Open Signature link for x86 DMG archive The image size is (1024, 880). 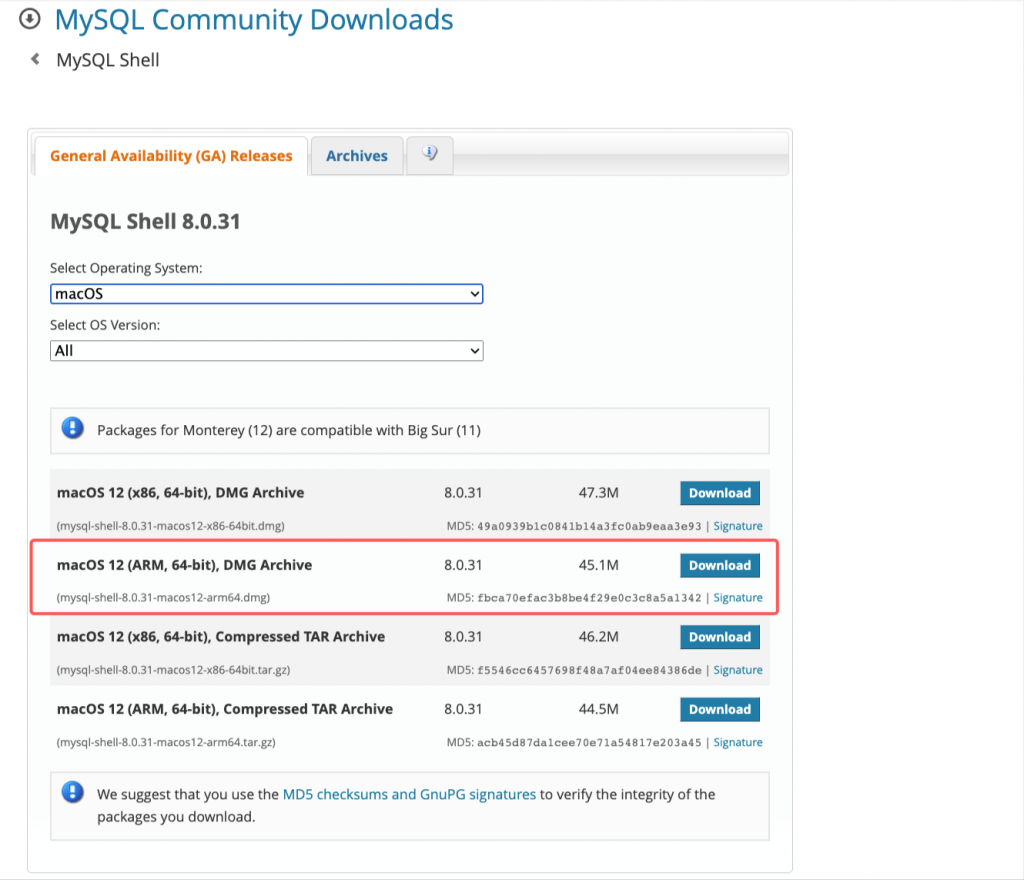point(738,526)
